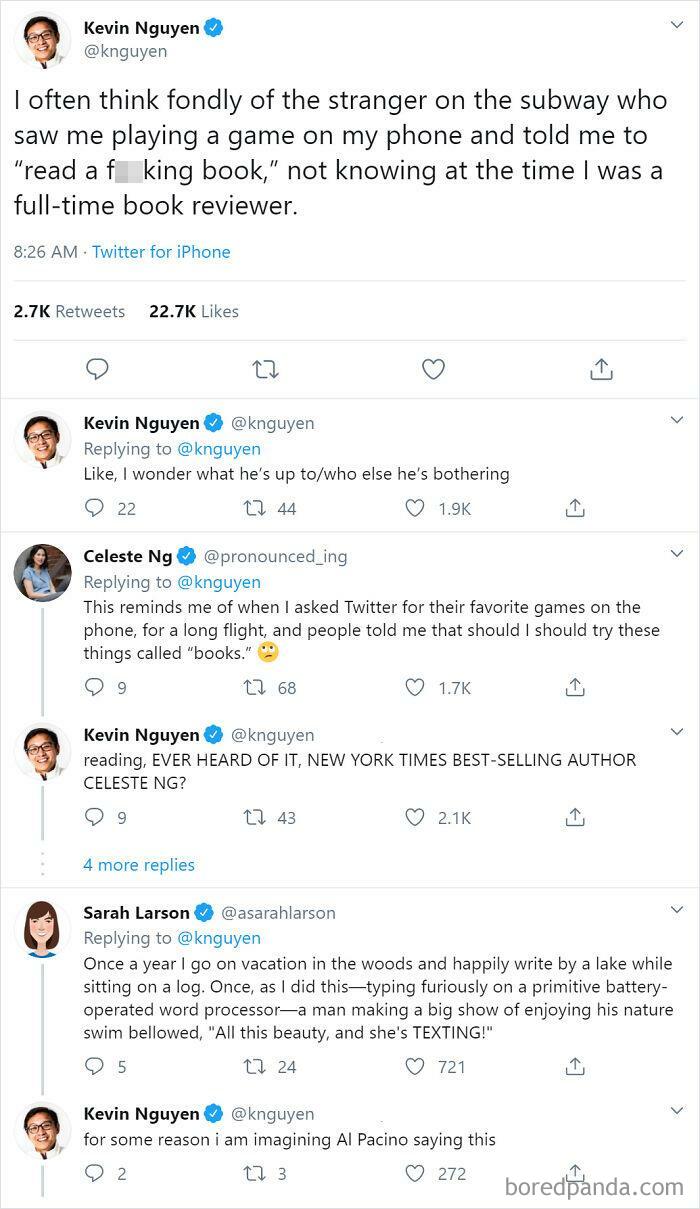The height and width of the screenshot is (1209, 700).
Task: Click the retweet icon below the main tweet
Action: click(265, 369)
